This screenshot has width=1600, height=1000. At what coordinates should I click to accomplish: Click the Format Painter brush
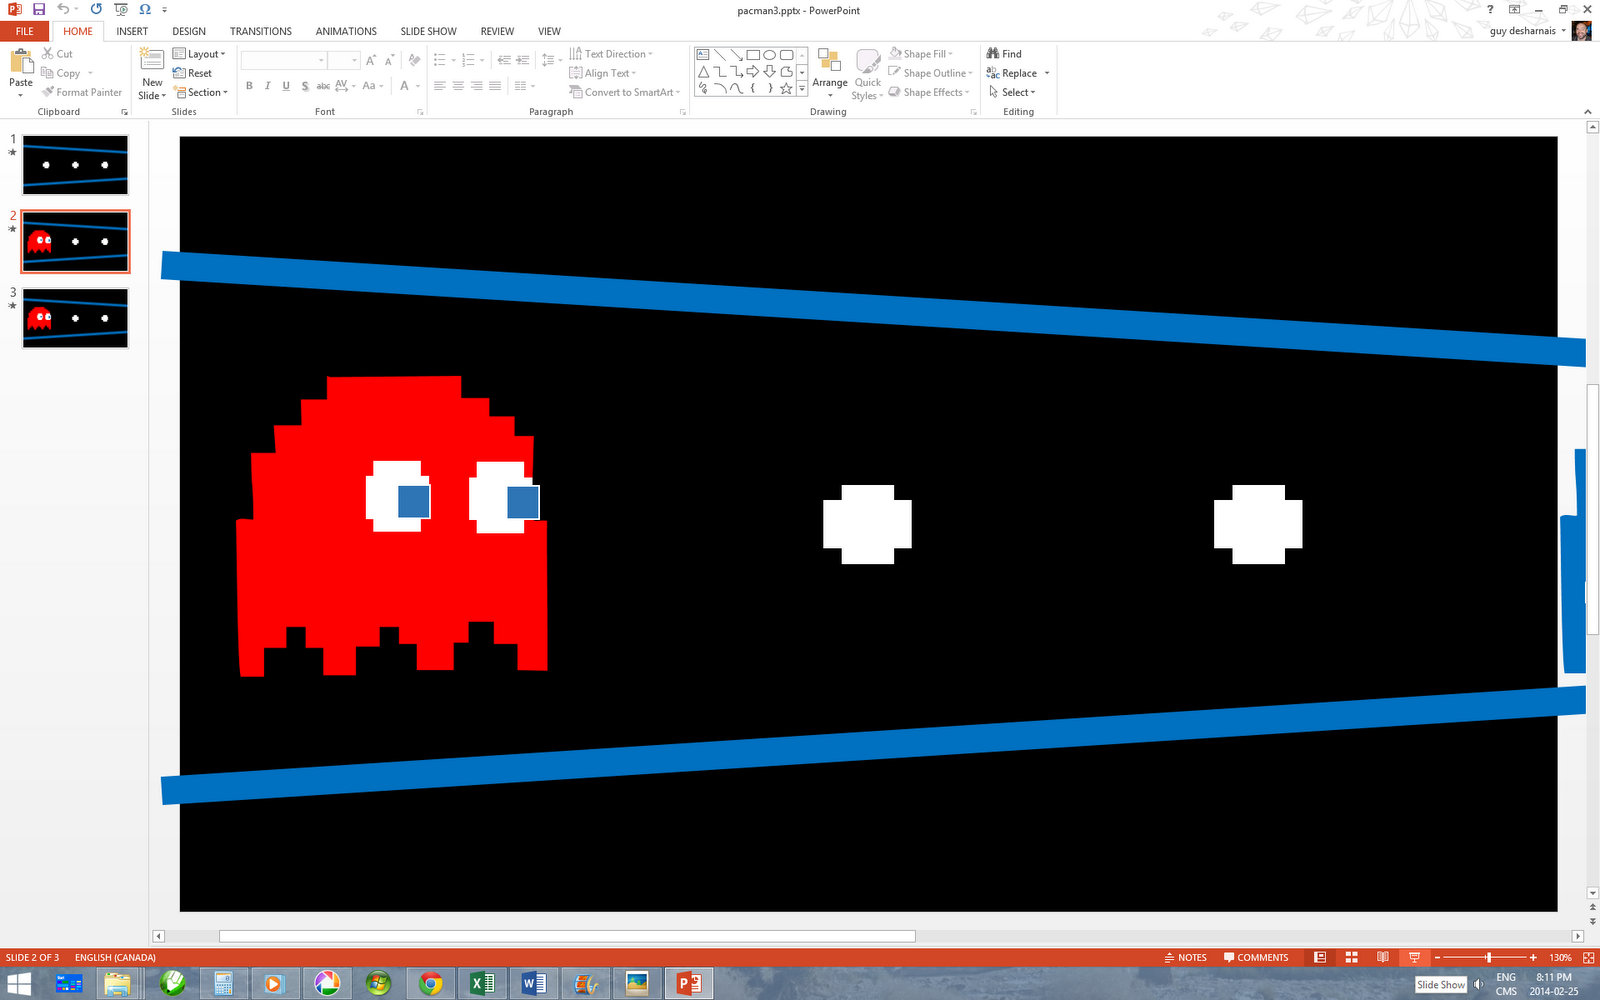click(82, 92)
